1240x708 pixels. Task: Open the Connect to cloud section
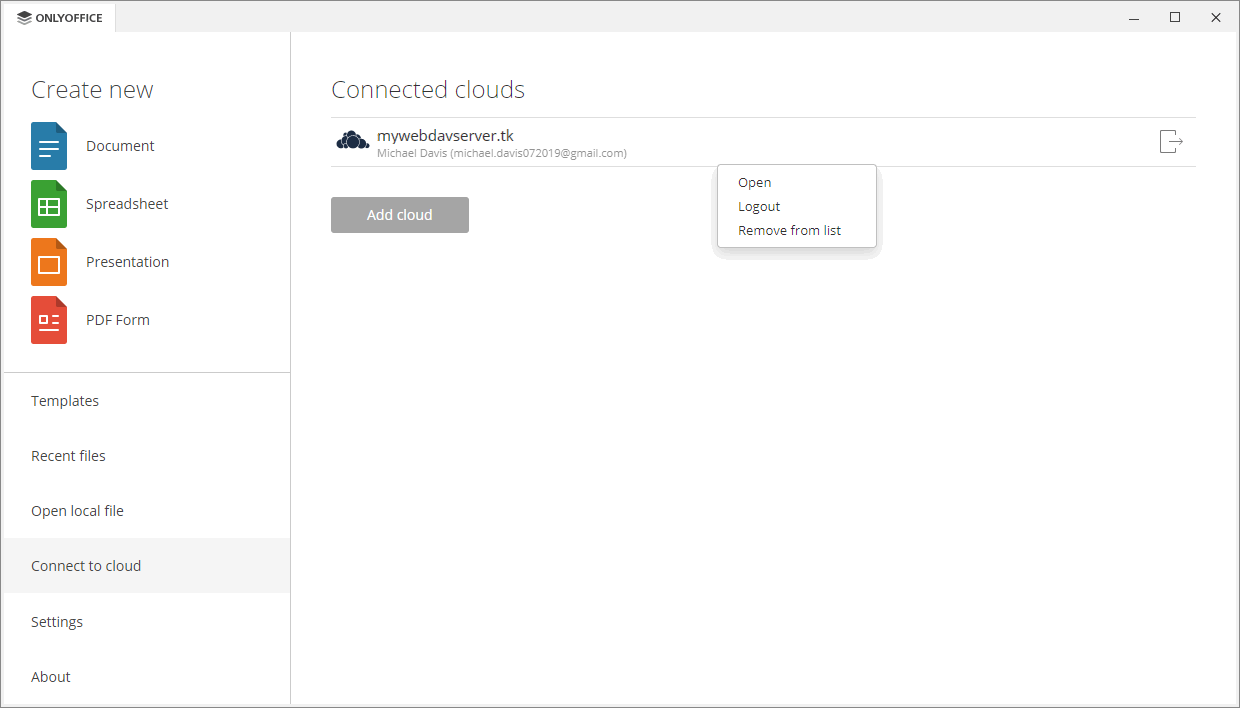pyautogui.click(x=86, y=565)
